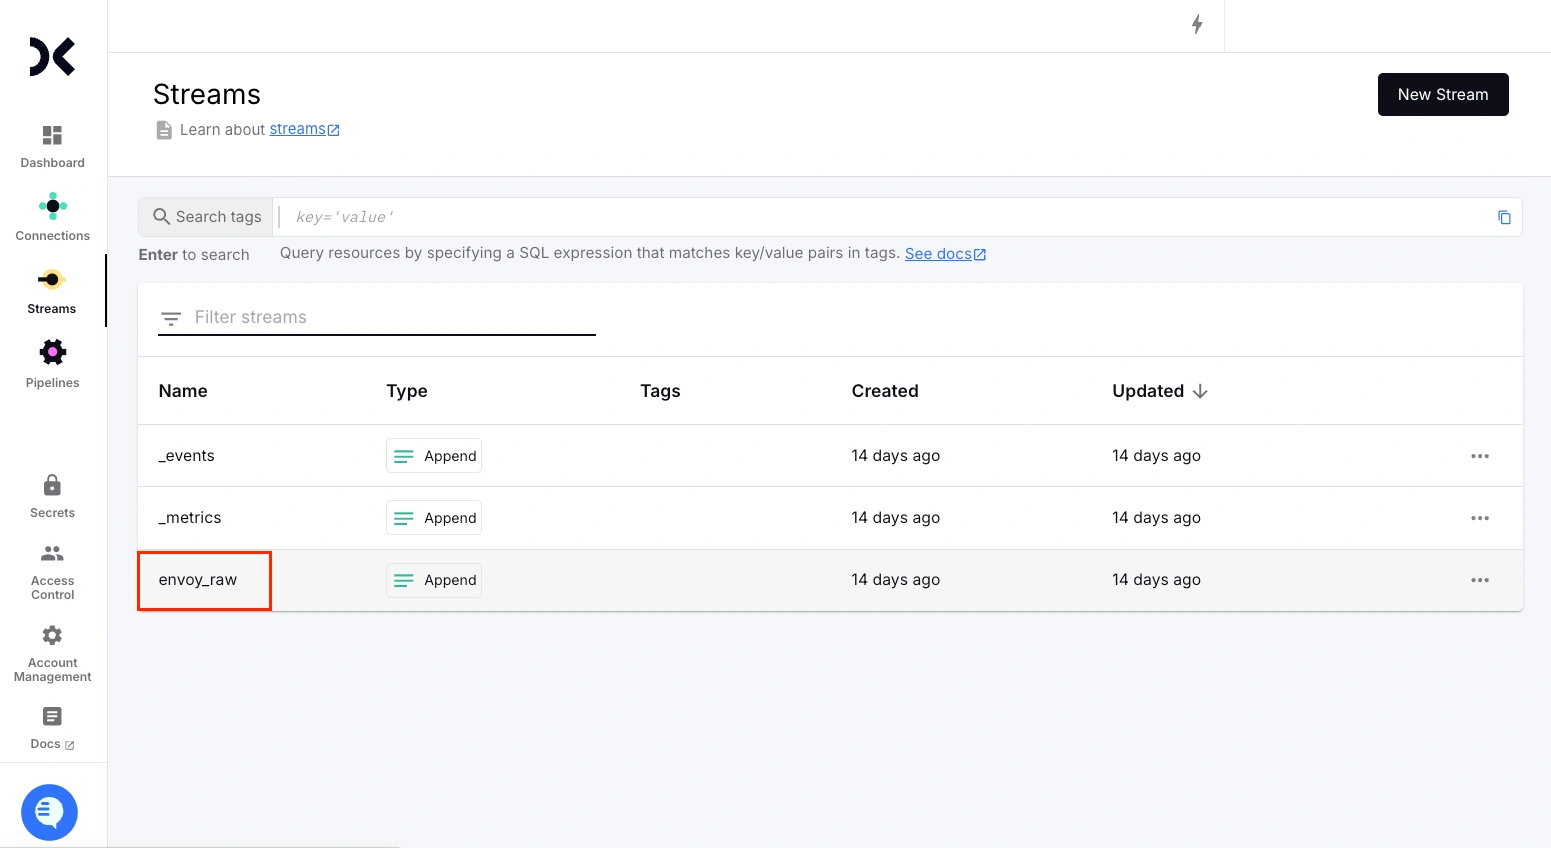Open more options for _events row
This screenshot has height=848, width=1551.
(x=1480, y=456)
